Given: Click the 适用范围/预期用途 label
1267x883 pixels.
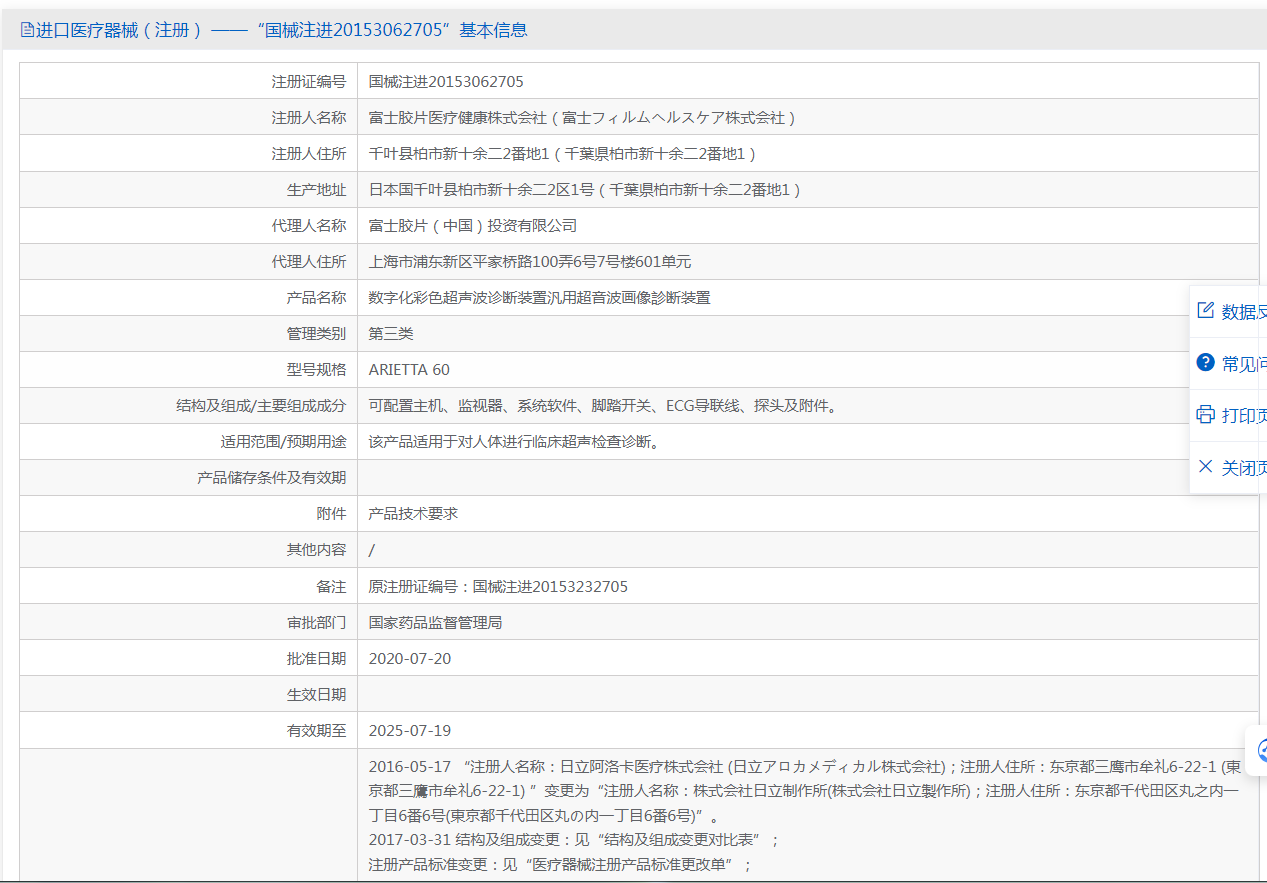Looking at the screenshot, I should (284, 442).
